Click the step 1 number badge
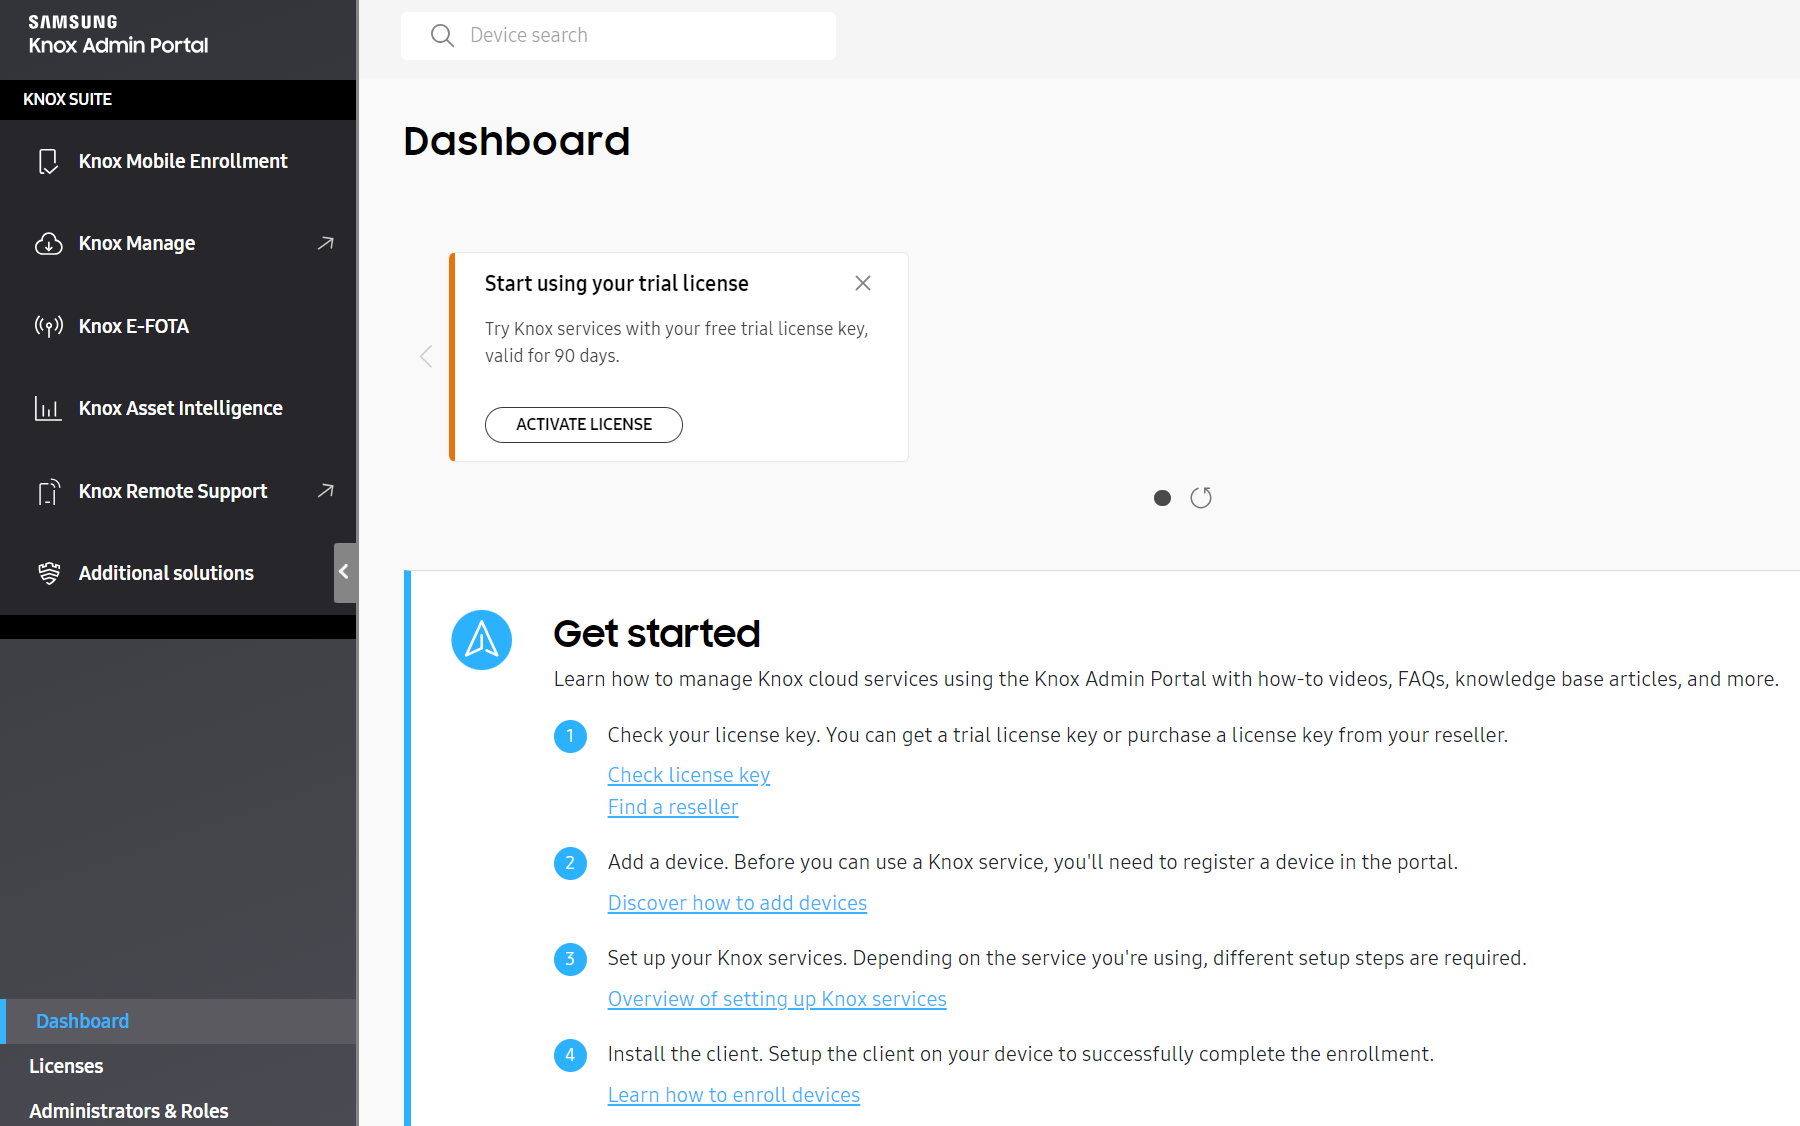1800x1126 pixels. 570,736
